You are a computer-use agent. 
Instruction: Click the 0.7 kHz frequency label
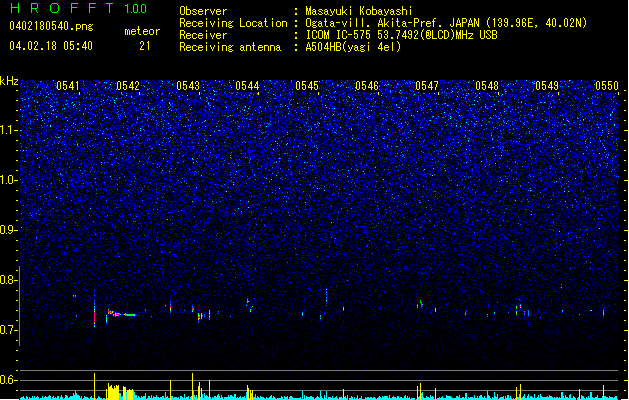9,330
